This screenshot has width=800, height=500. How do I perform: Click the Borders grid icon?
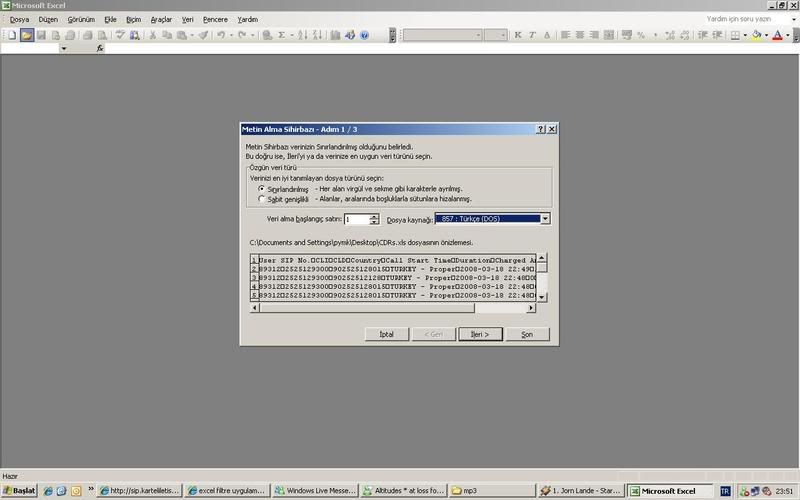(735, 35)
